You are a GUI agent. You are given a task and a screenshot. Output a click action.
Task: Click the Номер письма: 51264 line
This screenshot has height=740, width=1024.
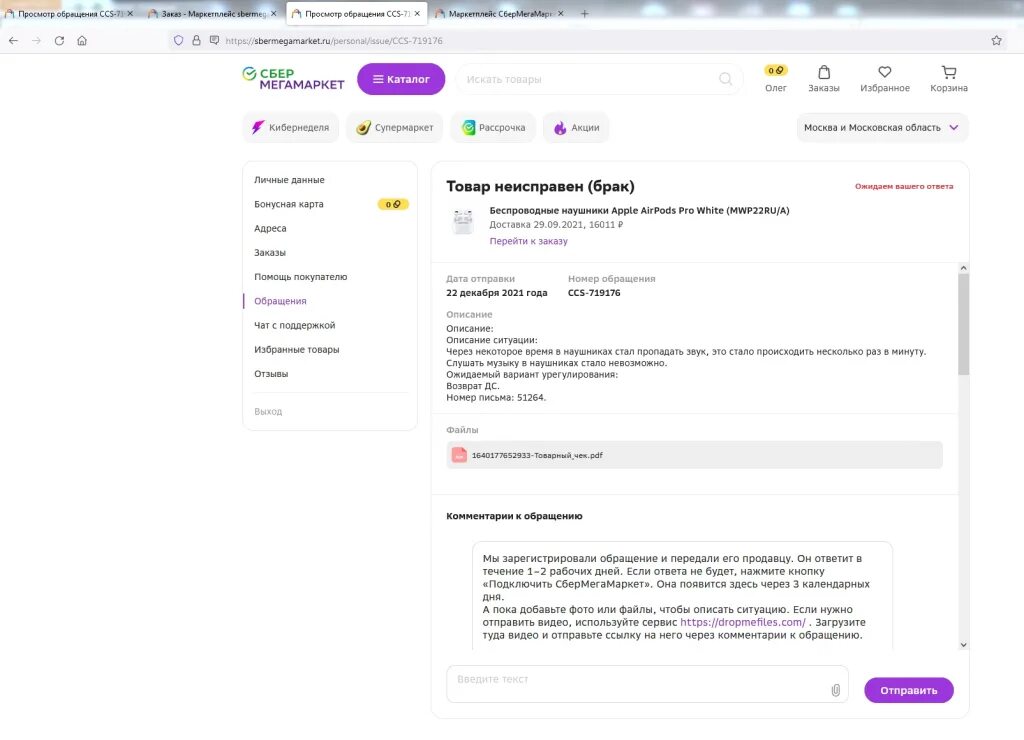pos(496,397)
